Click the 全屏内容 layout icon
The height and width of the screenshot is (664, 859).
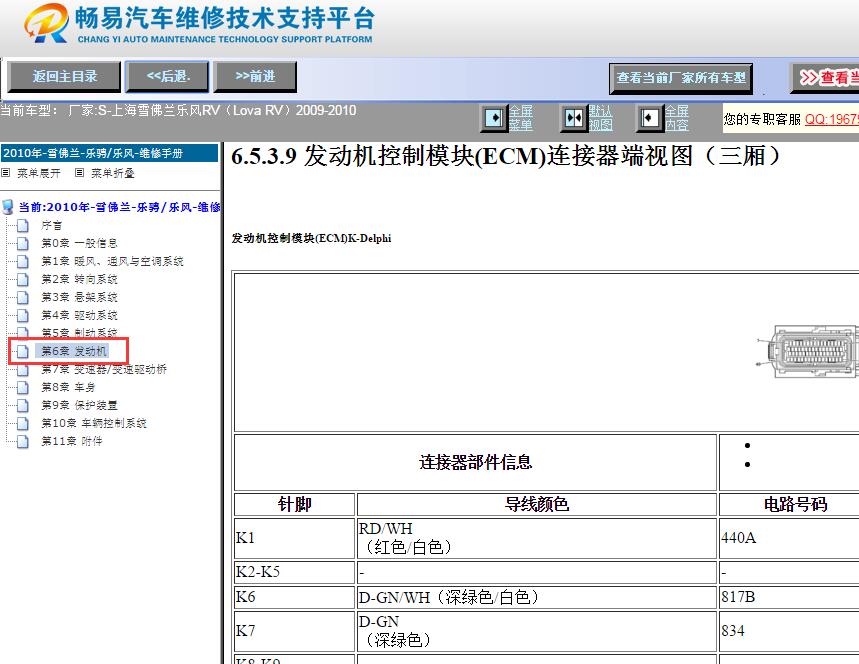click(x=650, y=118)
